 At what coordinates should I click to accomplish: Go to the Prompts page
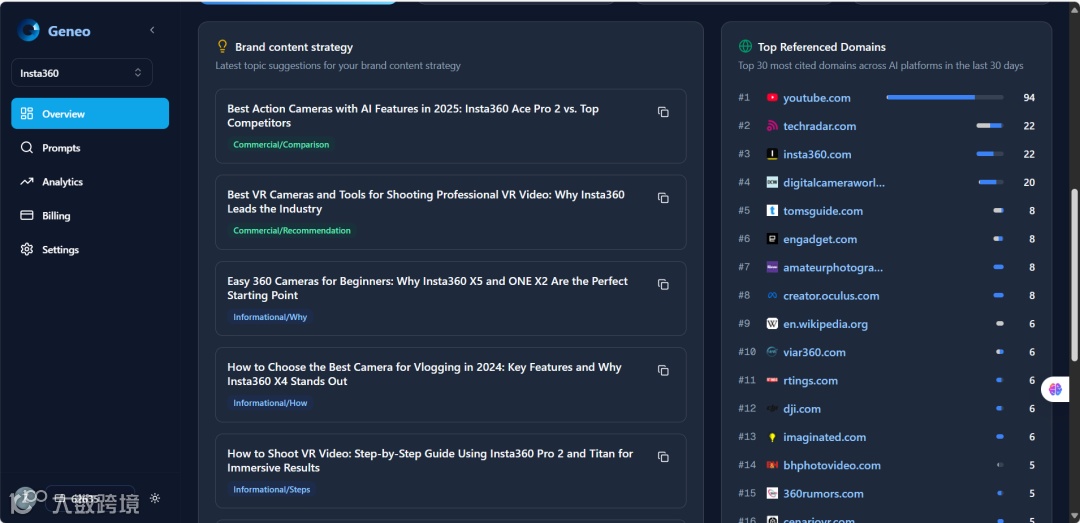click(x=90, y=147)
